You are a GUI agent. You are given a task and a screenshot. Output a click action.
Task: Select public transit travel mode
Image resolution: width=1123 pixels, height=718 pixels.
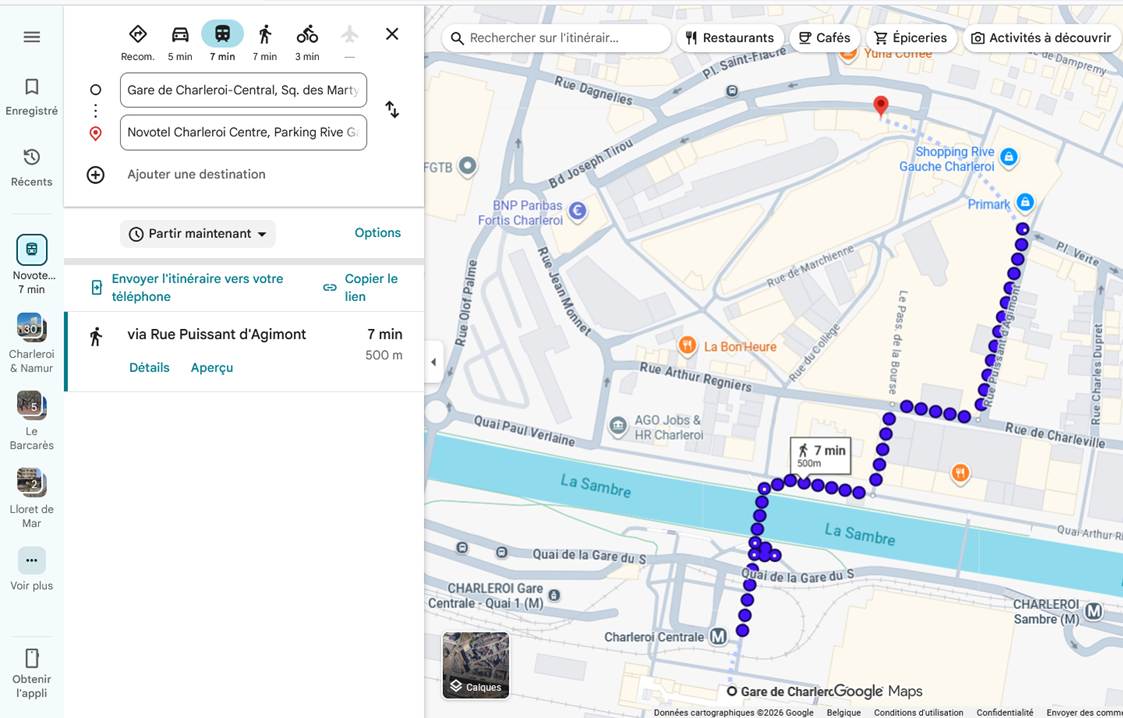click(222, 34)
